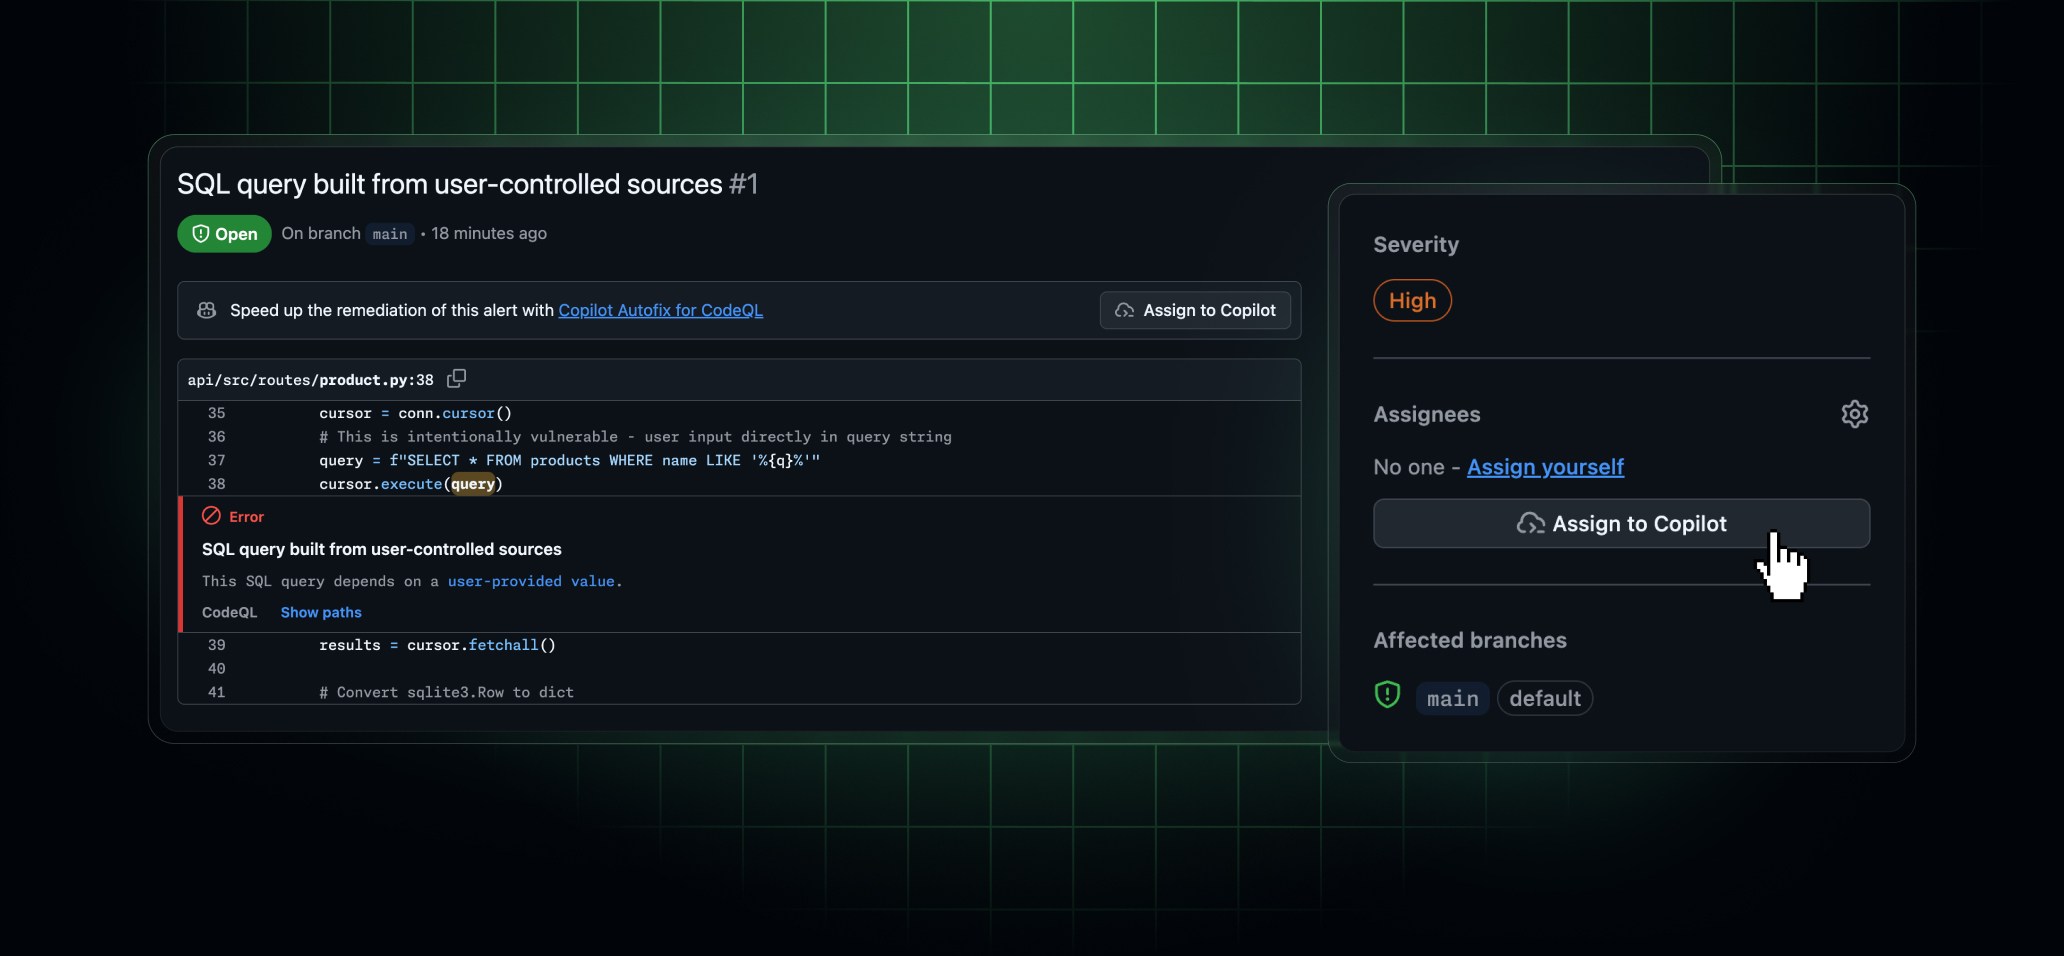
Task: Click line number 41 in code view
Action: pos(216,692)
